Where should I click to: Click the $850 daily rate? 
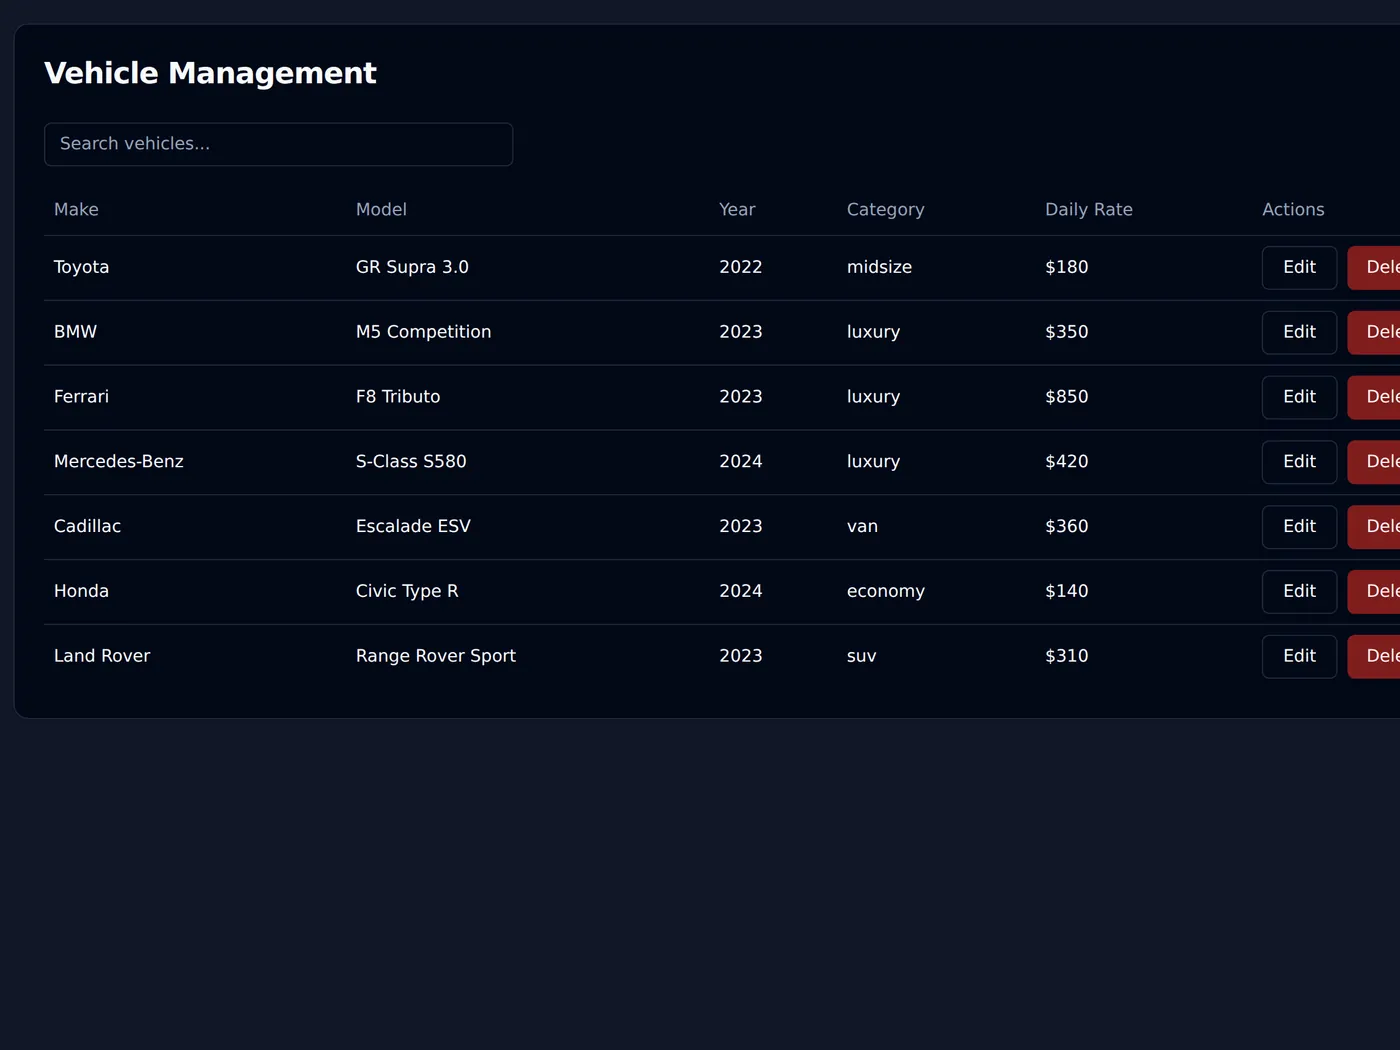[x=1066, y=397]
